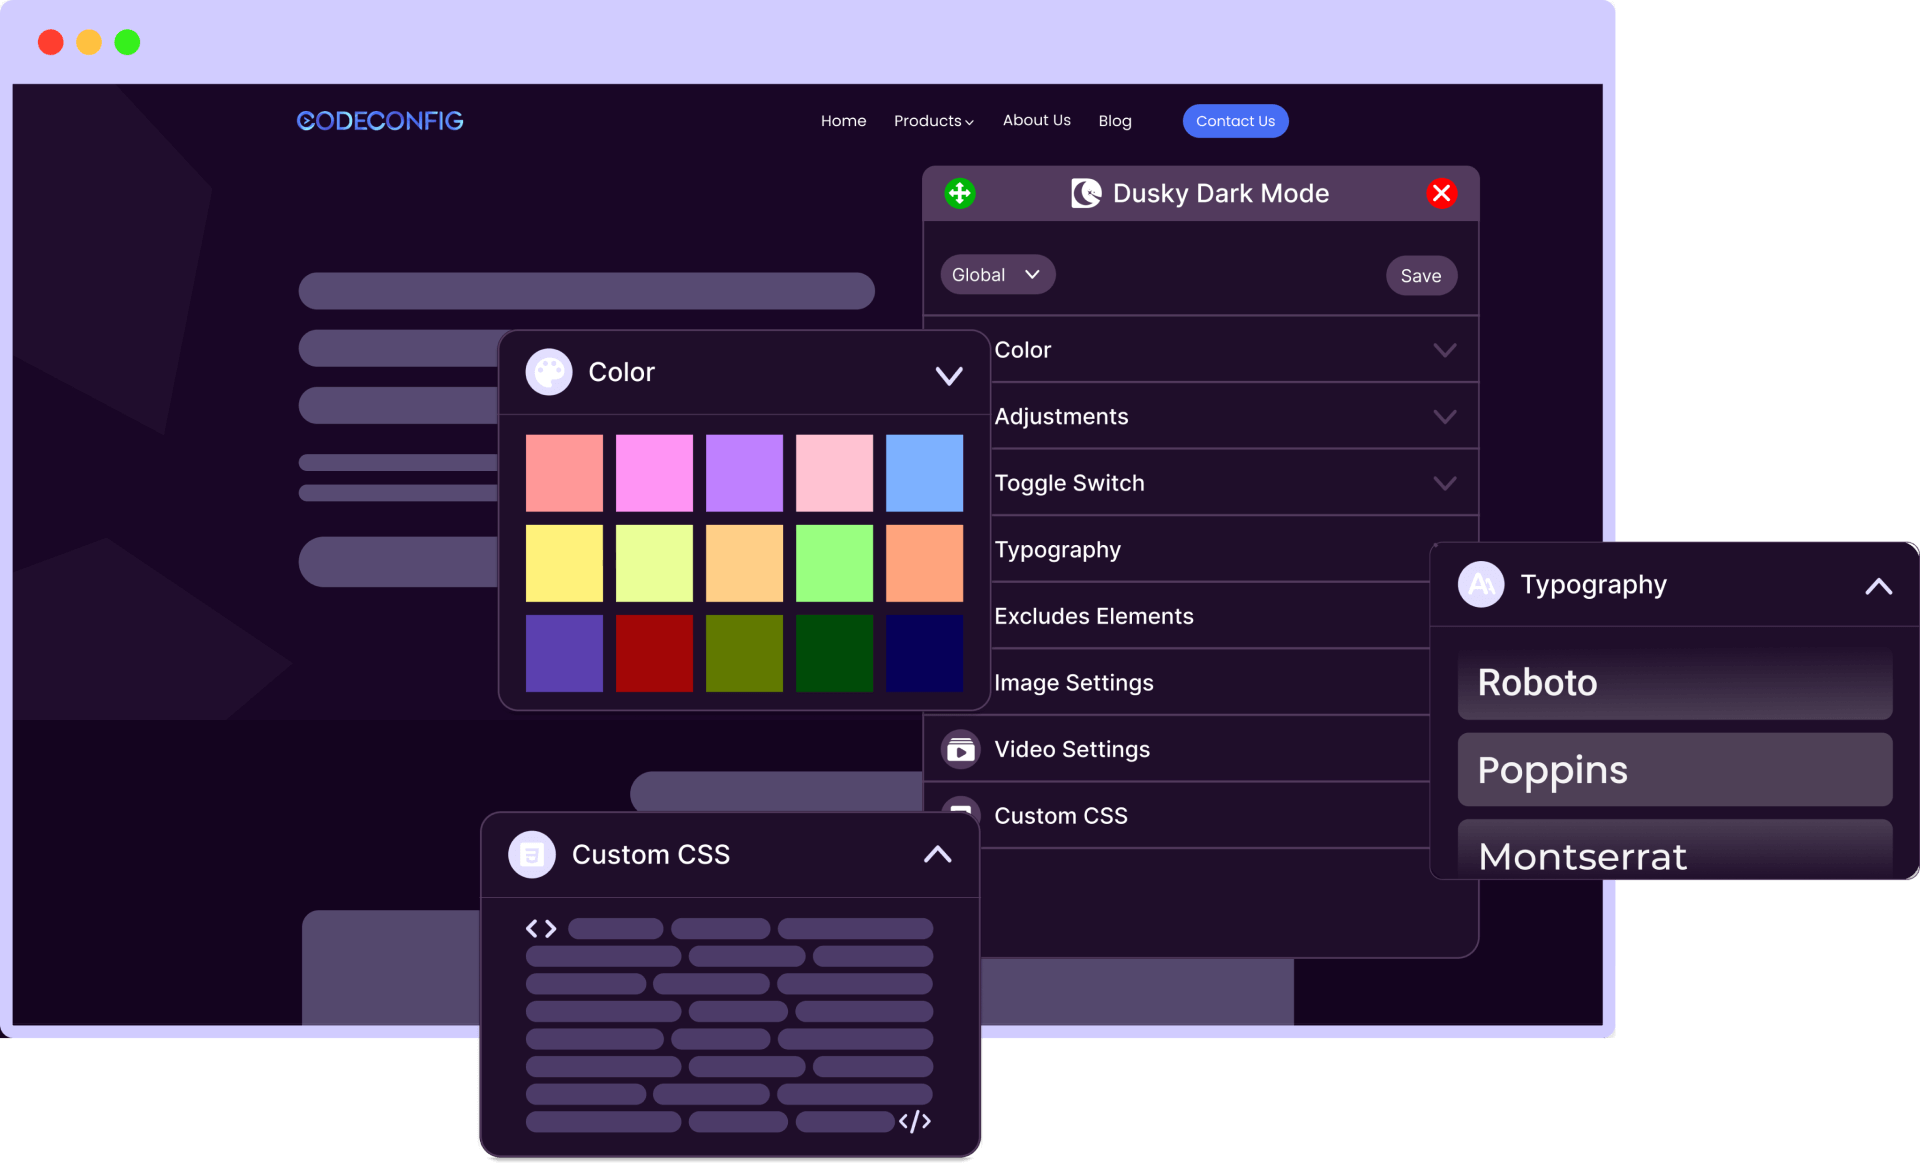Select the Roboto font option

(x=1675, y=683)
